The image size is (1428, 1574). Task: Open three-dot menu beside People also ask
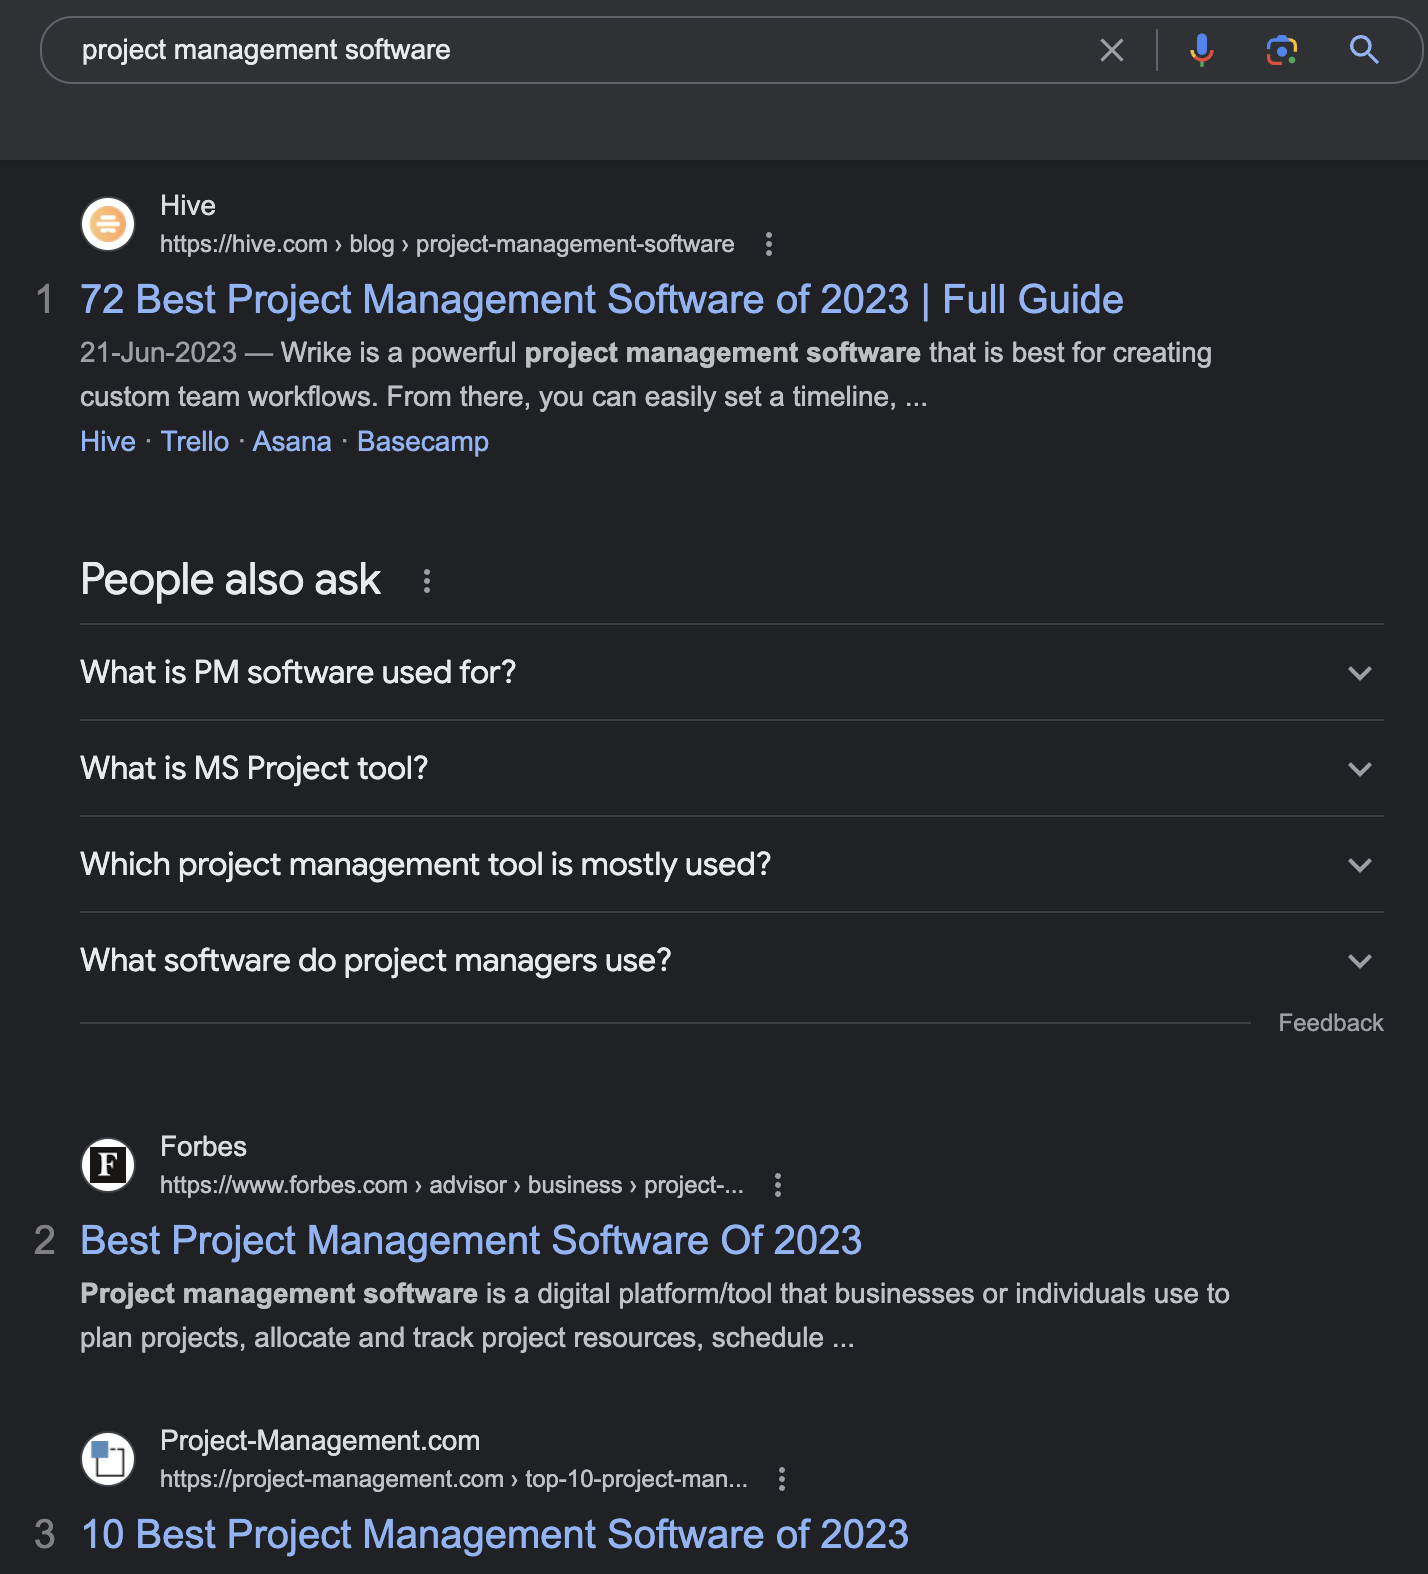pyautogui.click(x=427, y=581)
